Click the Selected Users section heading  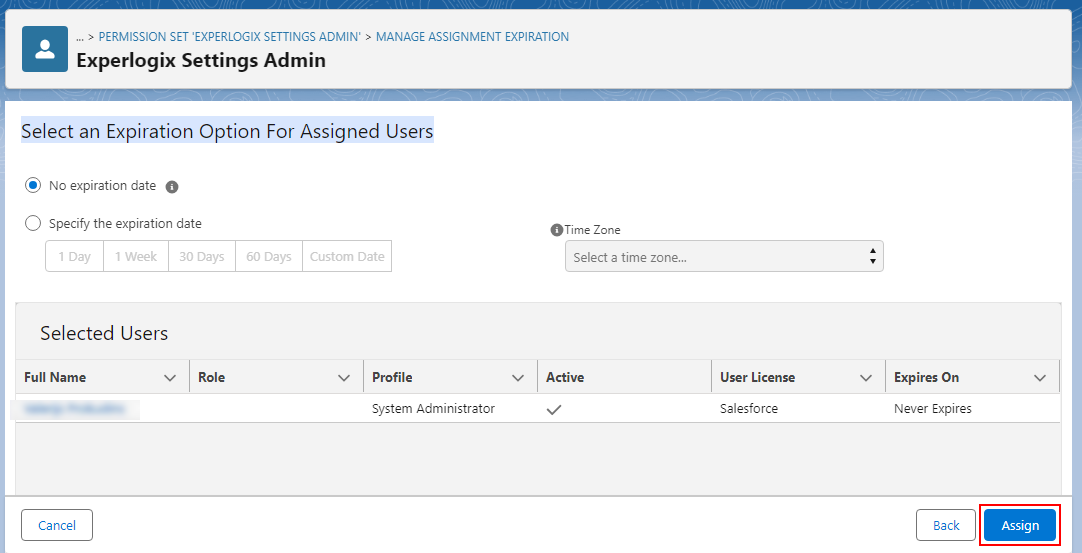pyautogui.click(x=104, y=333)
